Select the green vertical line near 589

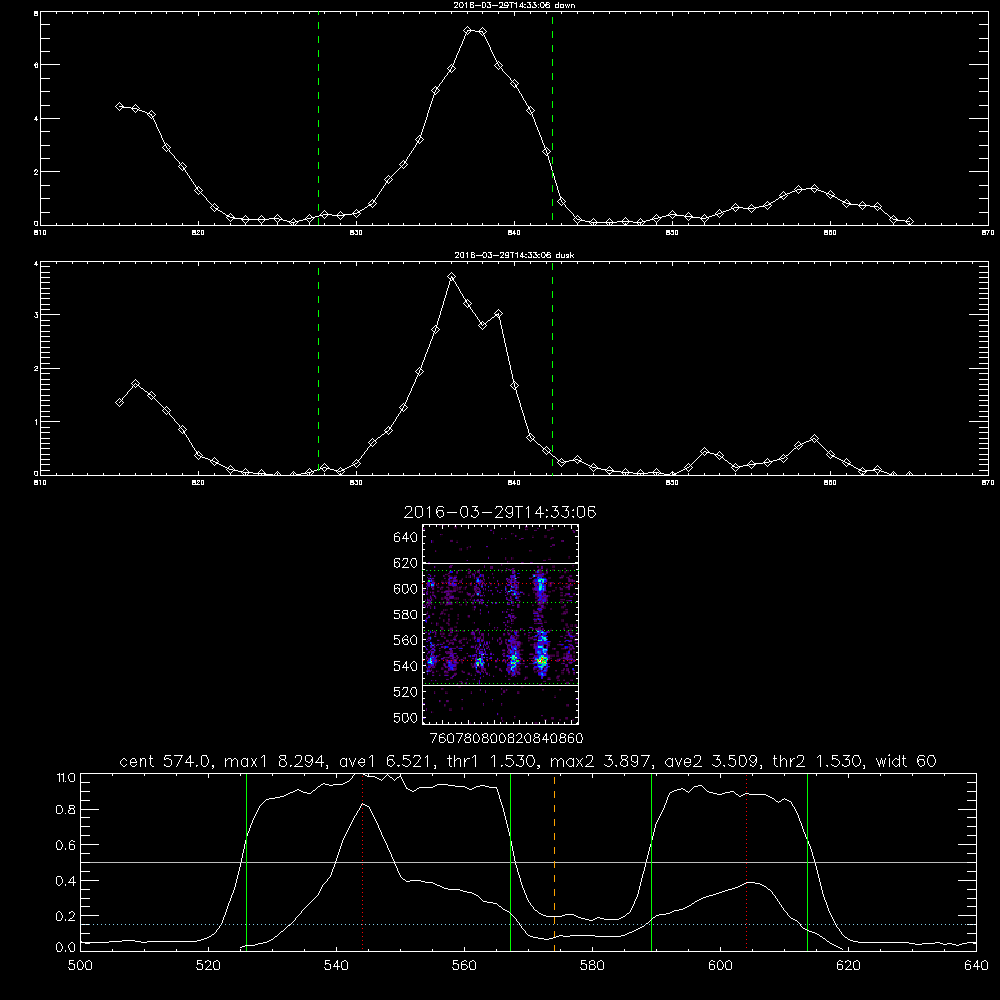651,862
